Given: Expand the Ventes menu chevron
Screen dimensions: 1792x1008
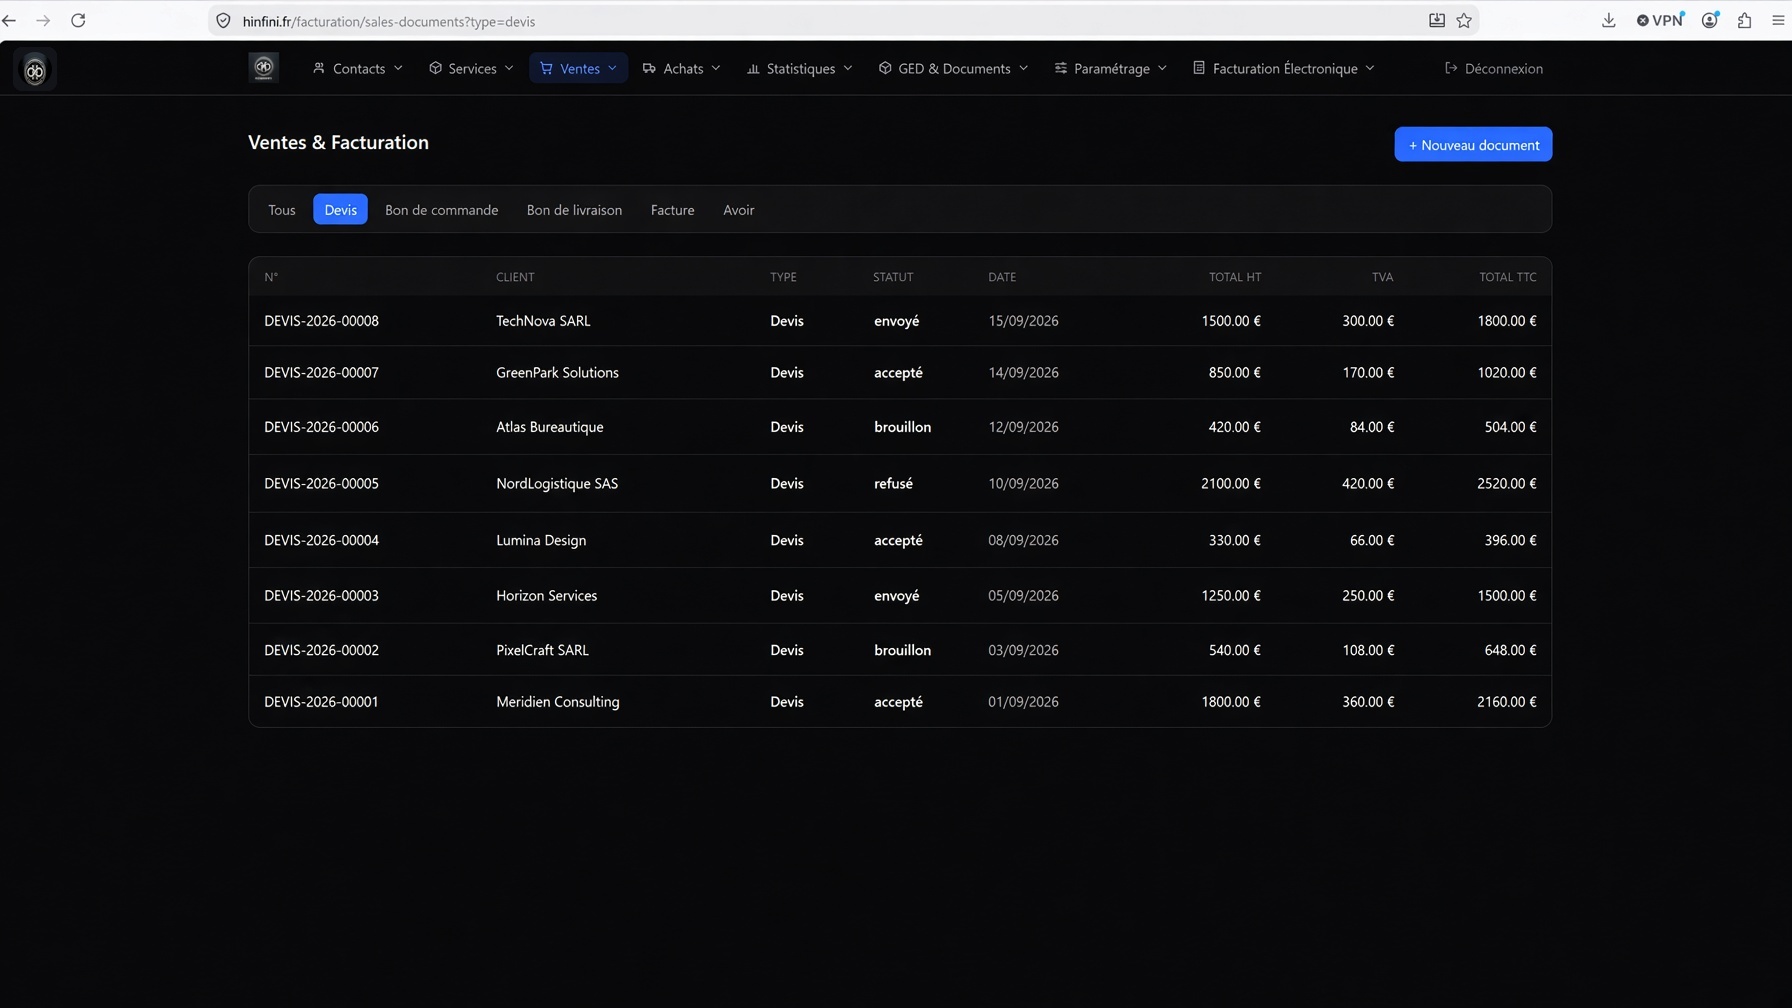Looking at the screenshot, I should tap(612, 68).
